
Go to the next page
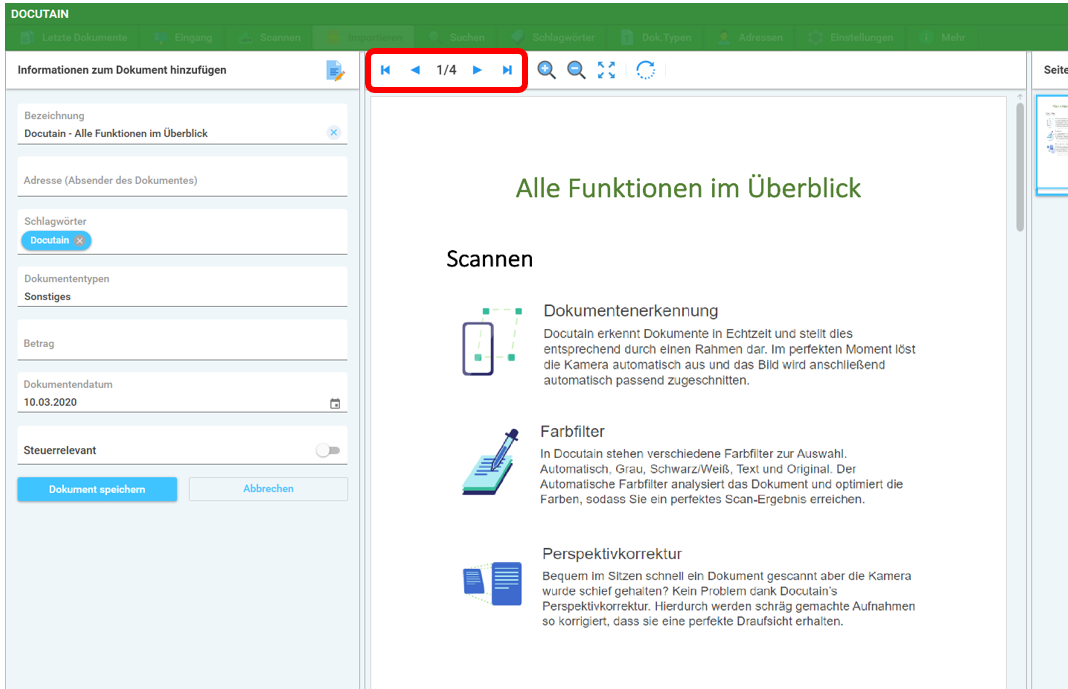click(477, 70)
